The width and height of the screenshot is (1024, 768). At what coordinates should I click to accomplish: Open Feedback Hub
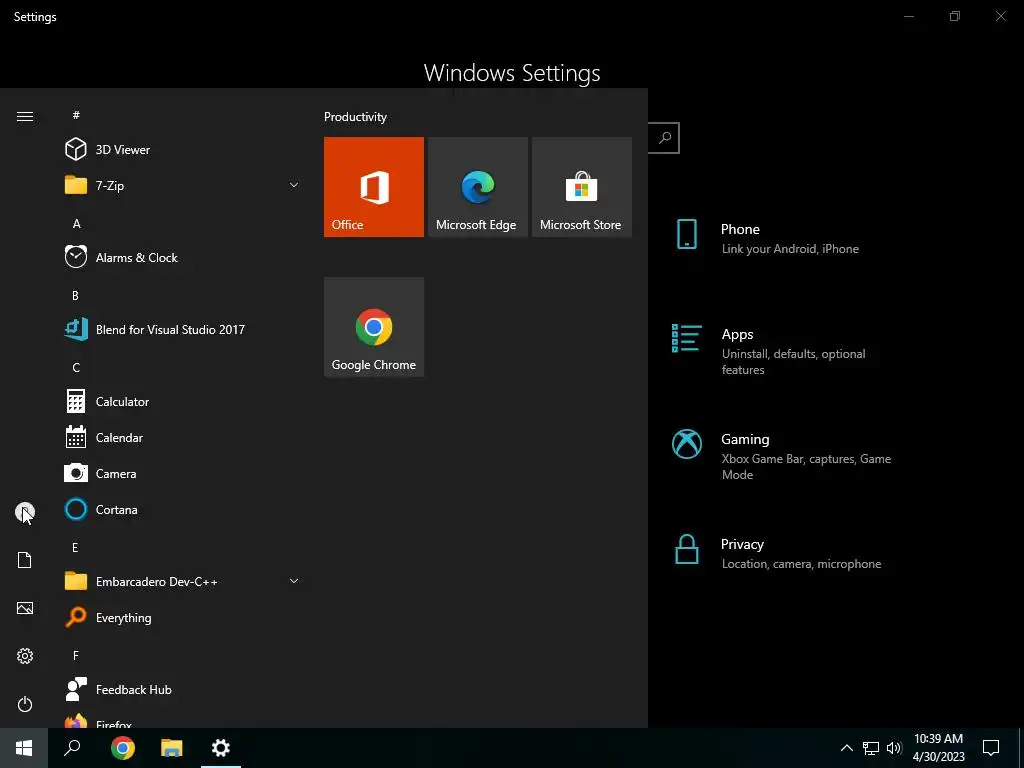pos(183,690)
